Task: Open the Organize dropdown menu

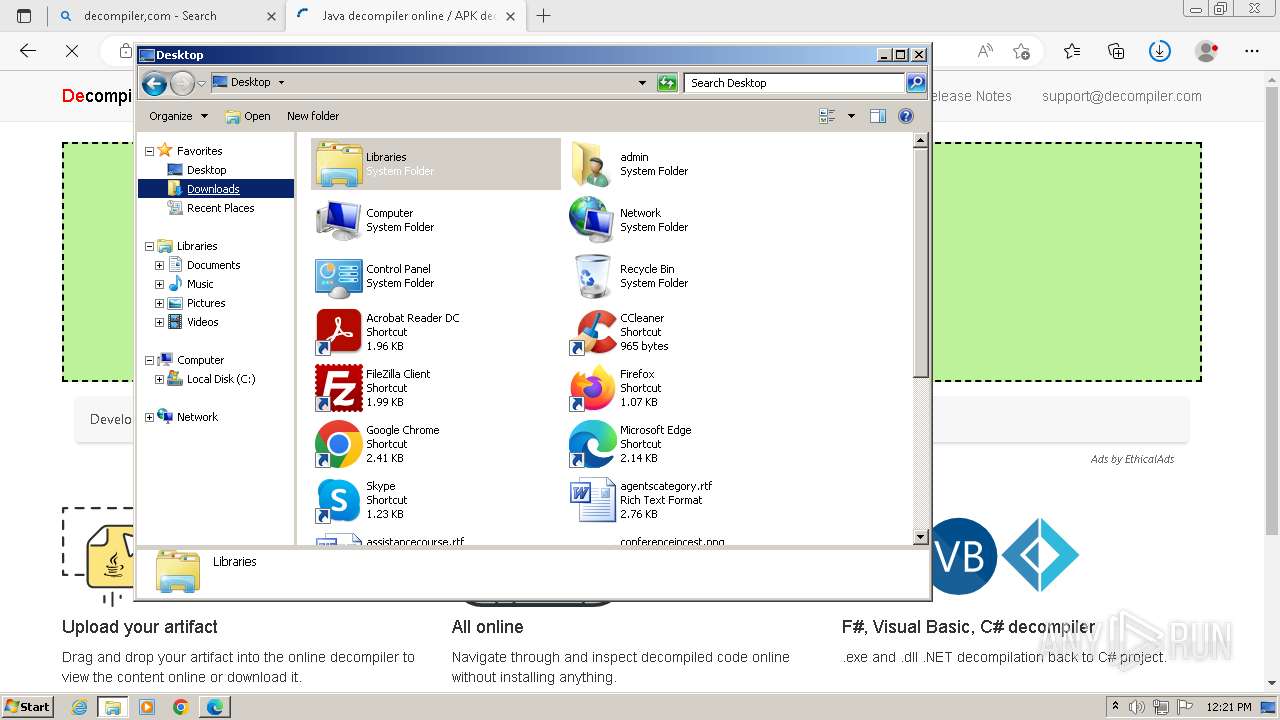Action: (178, 116)
